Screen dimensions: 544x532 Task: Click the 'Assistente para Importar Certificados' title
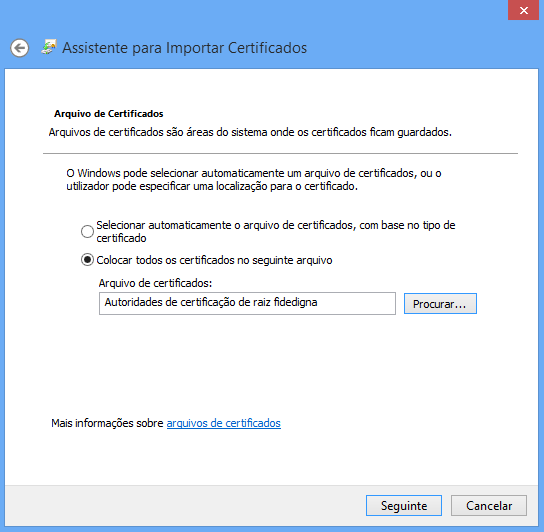pos(184,48)
